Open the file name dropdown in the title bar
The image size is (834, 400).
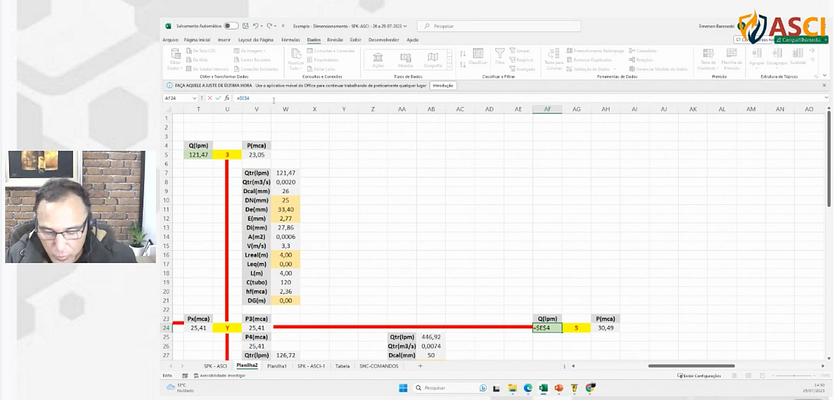point(405,26)
